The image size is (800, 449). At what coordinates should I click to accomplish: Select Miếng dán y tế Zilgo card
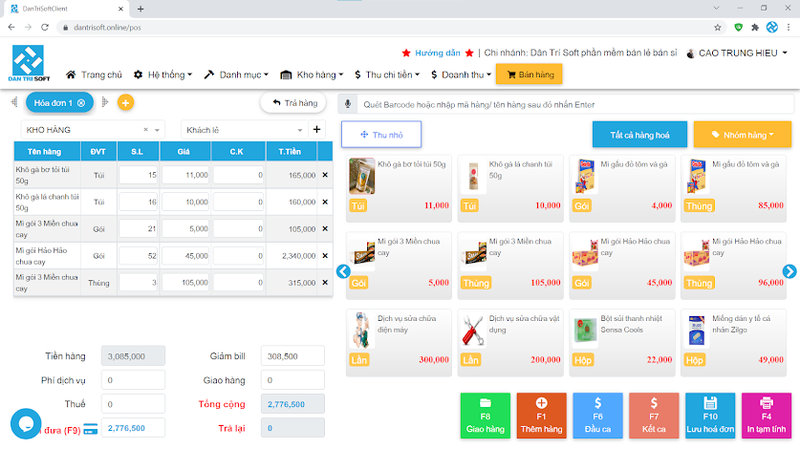(x=734, y=342)
